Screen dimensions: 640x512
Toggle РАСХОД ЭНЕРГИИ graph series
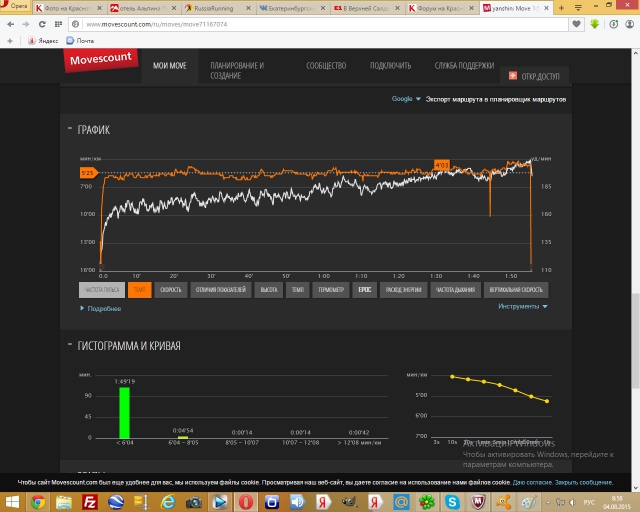coord(403,290)
